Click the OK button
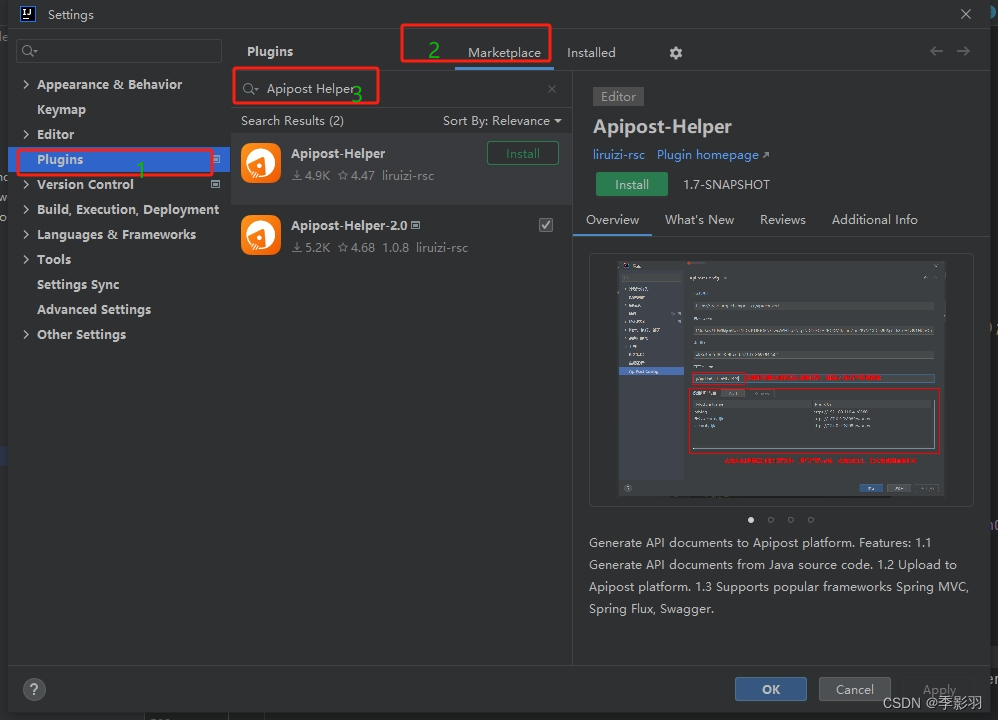This screenshot has width=998, height=720. 771,689
